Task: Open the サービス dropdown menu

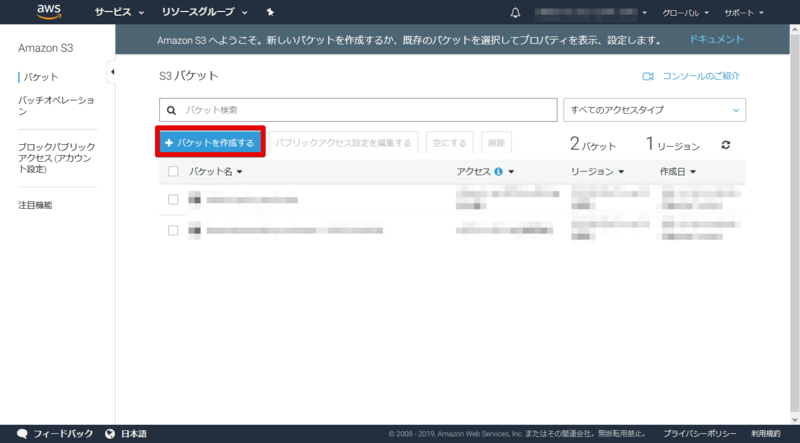Action: point(119,12)
